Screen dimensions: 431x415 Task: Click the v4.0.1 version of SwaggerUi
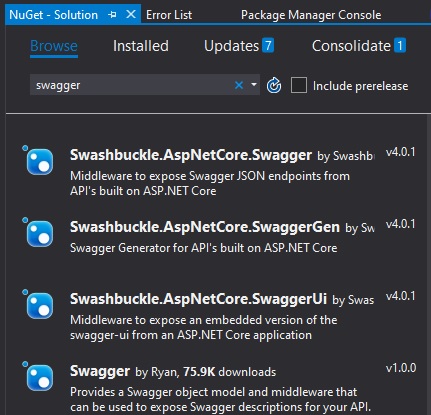tap(401, 296)
